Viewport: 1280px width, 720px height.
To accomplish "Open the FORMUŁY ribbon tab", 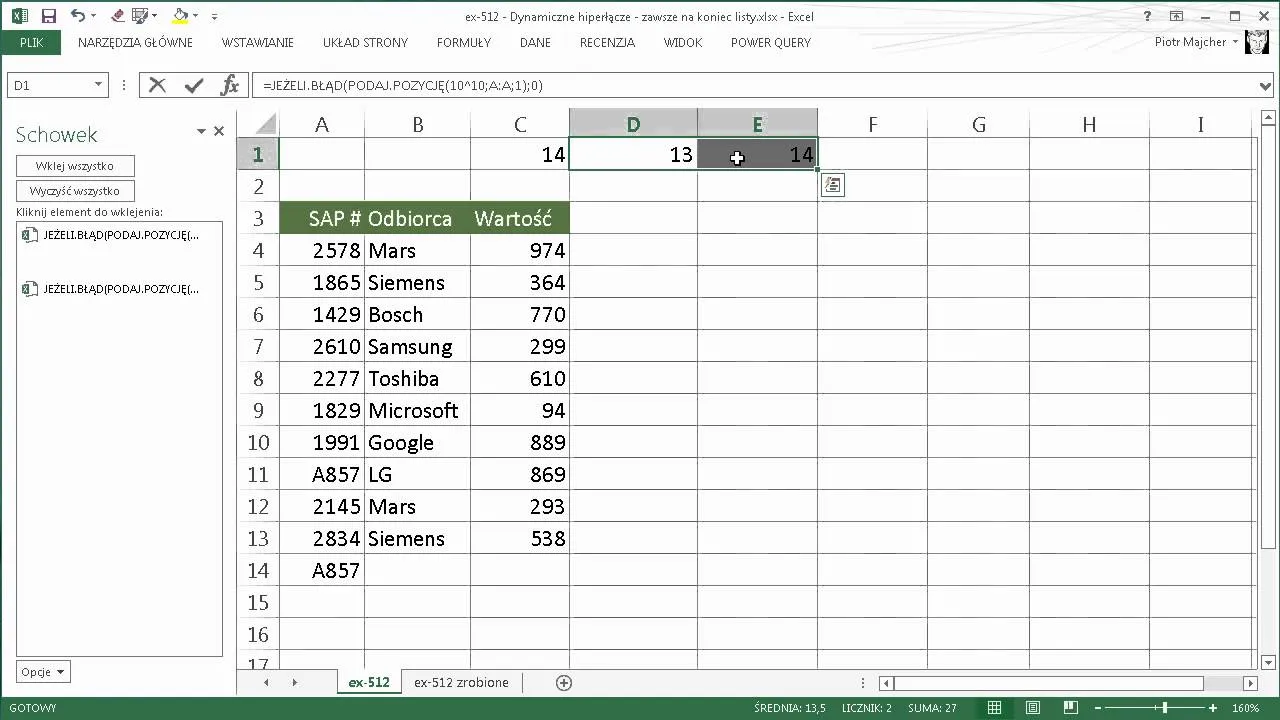I will [464, 42].
